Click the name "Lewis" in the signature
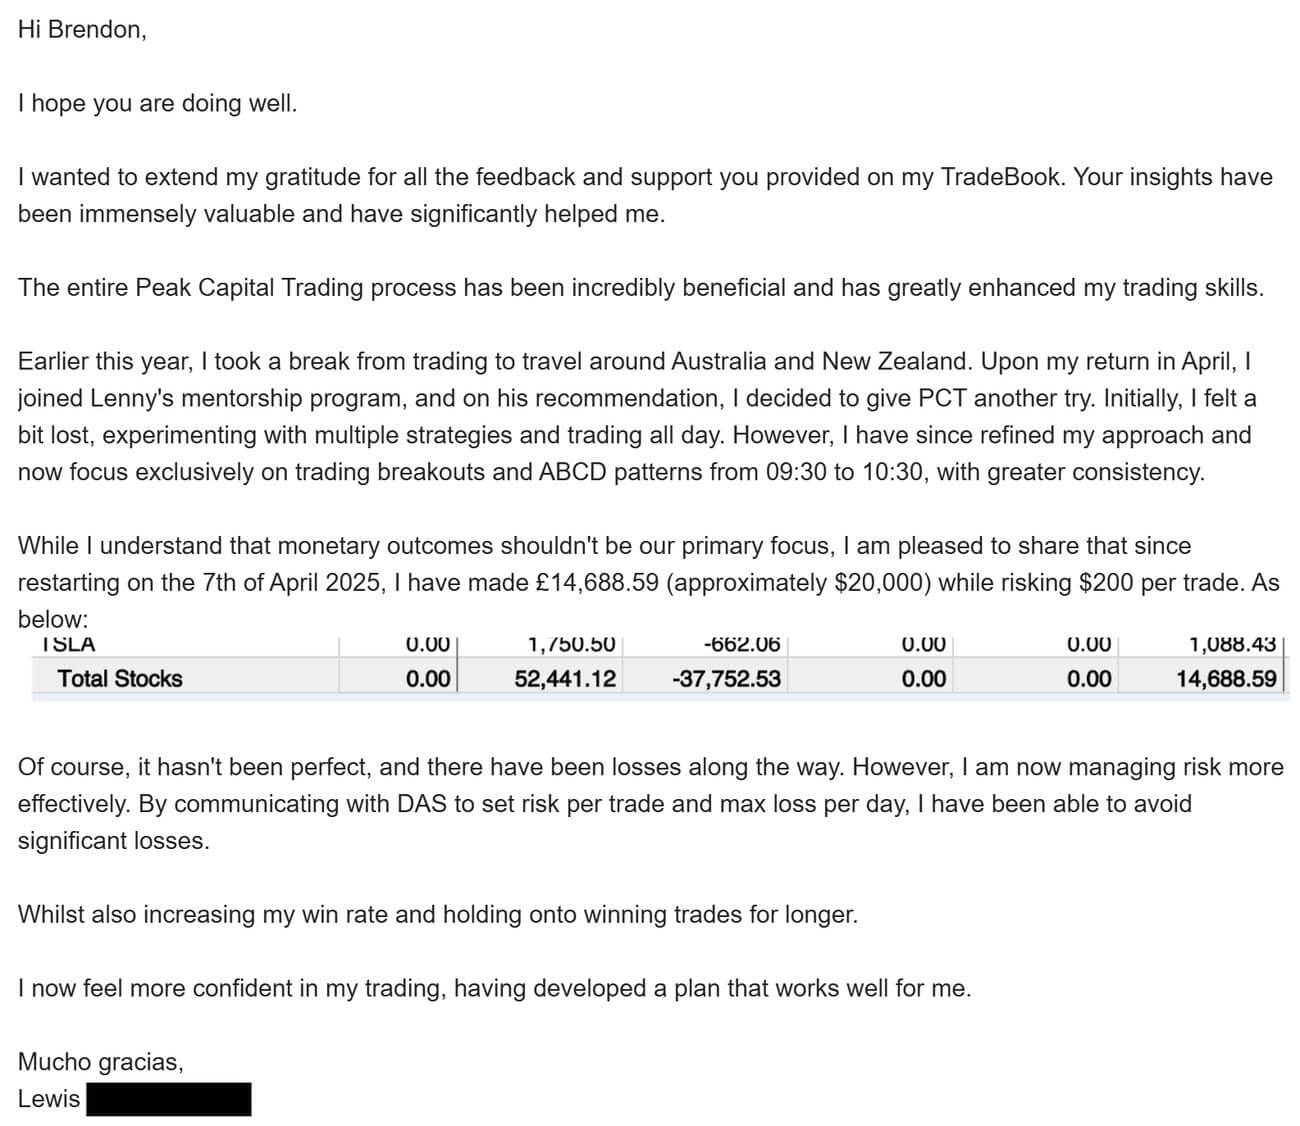 pos(49,1099)
